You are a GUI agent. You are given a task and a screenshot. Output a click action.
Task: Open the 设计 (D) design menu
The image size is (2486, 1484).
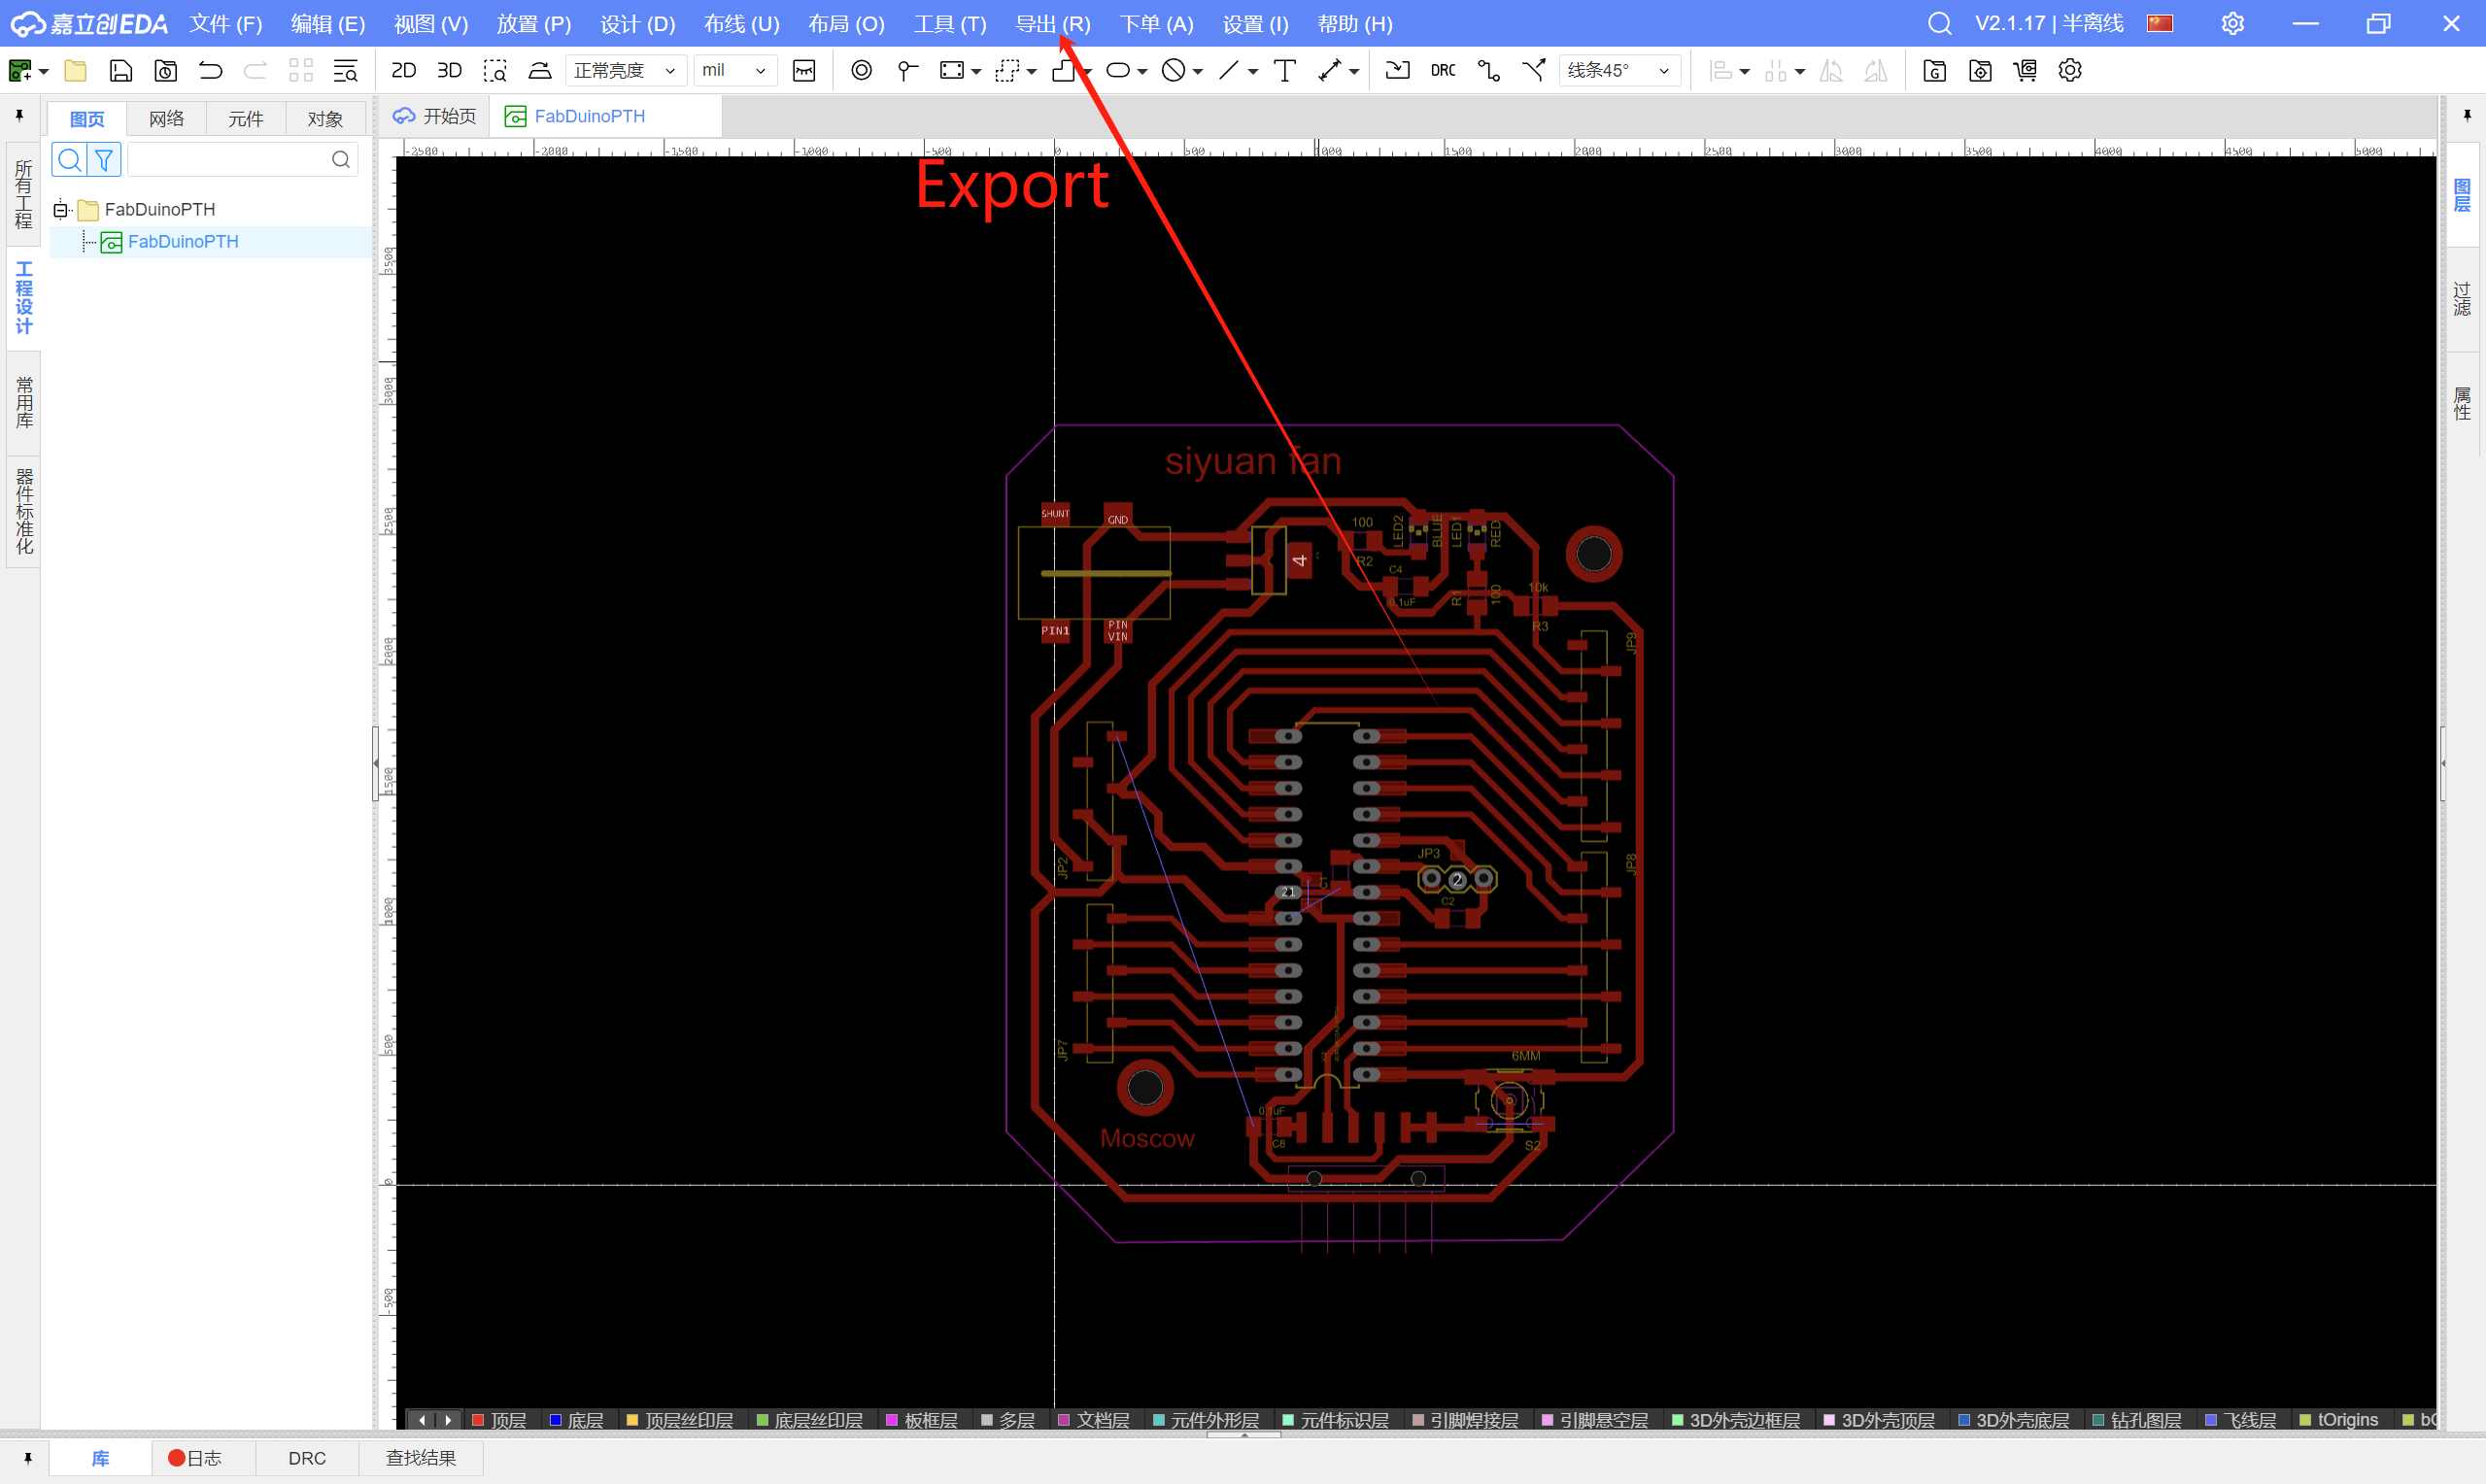pyautogui.click(x=638, y=23)
